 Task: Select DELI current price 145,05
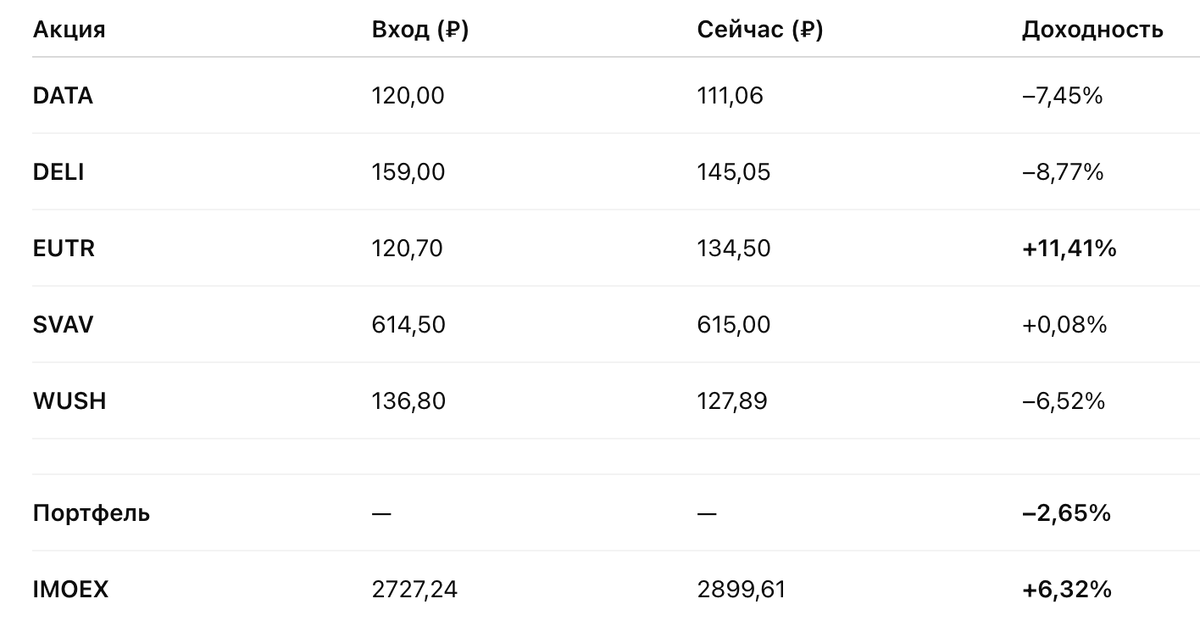pyautogui.click(x=734, y=173)
